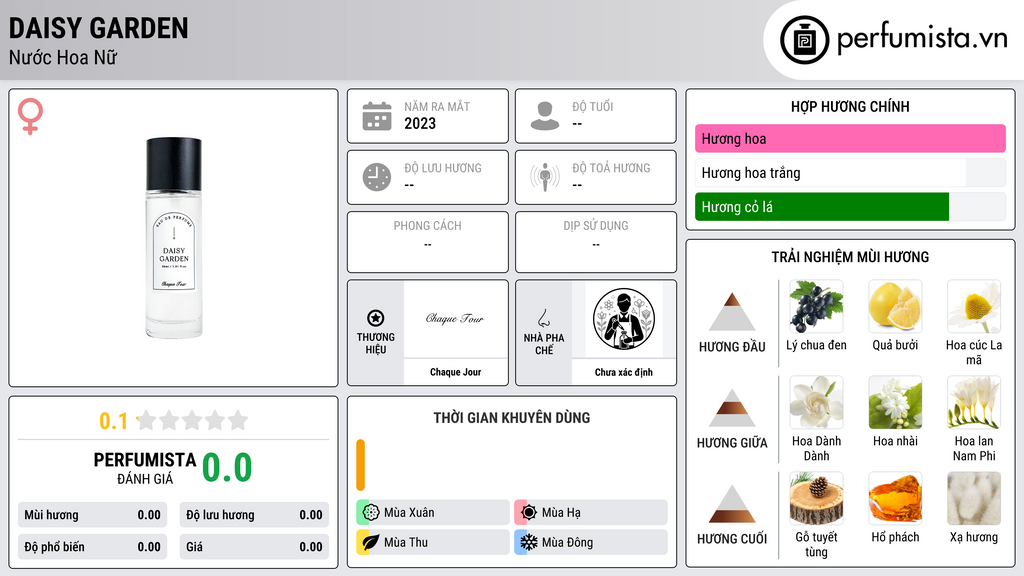Click the person icon beside Độ tuổi
This screenshot has height=576, width=1024.
[x=545, y=116]
